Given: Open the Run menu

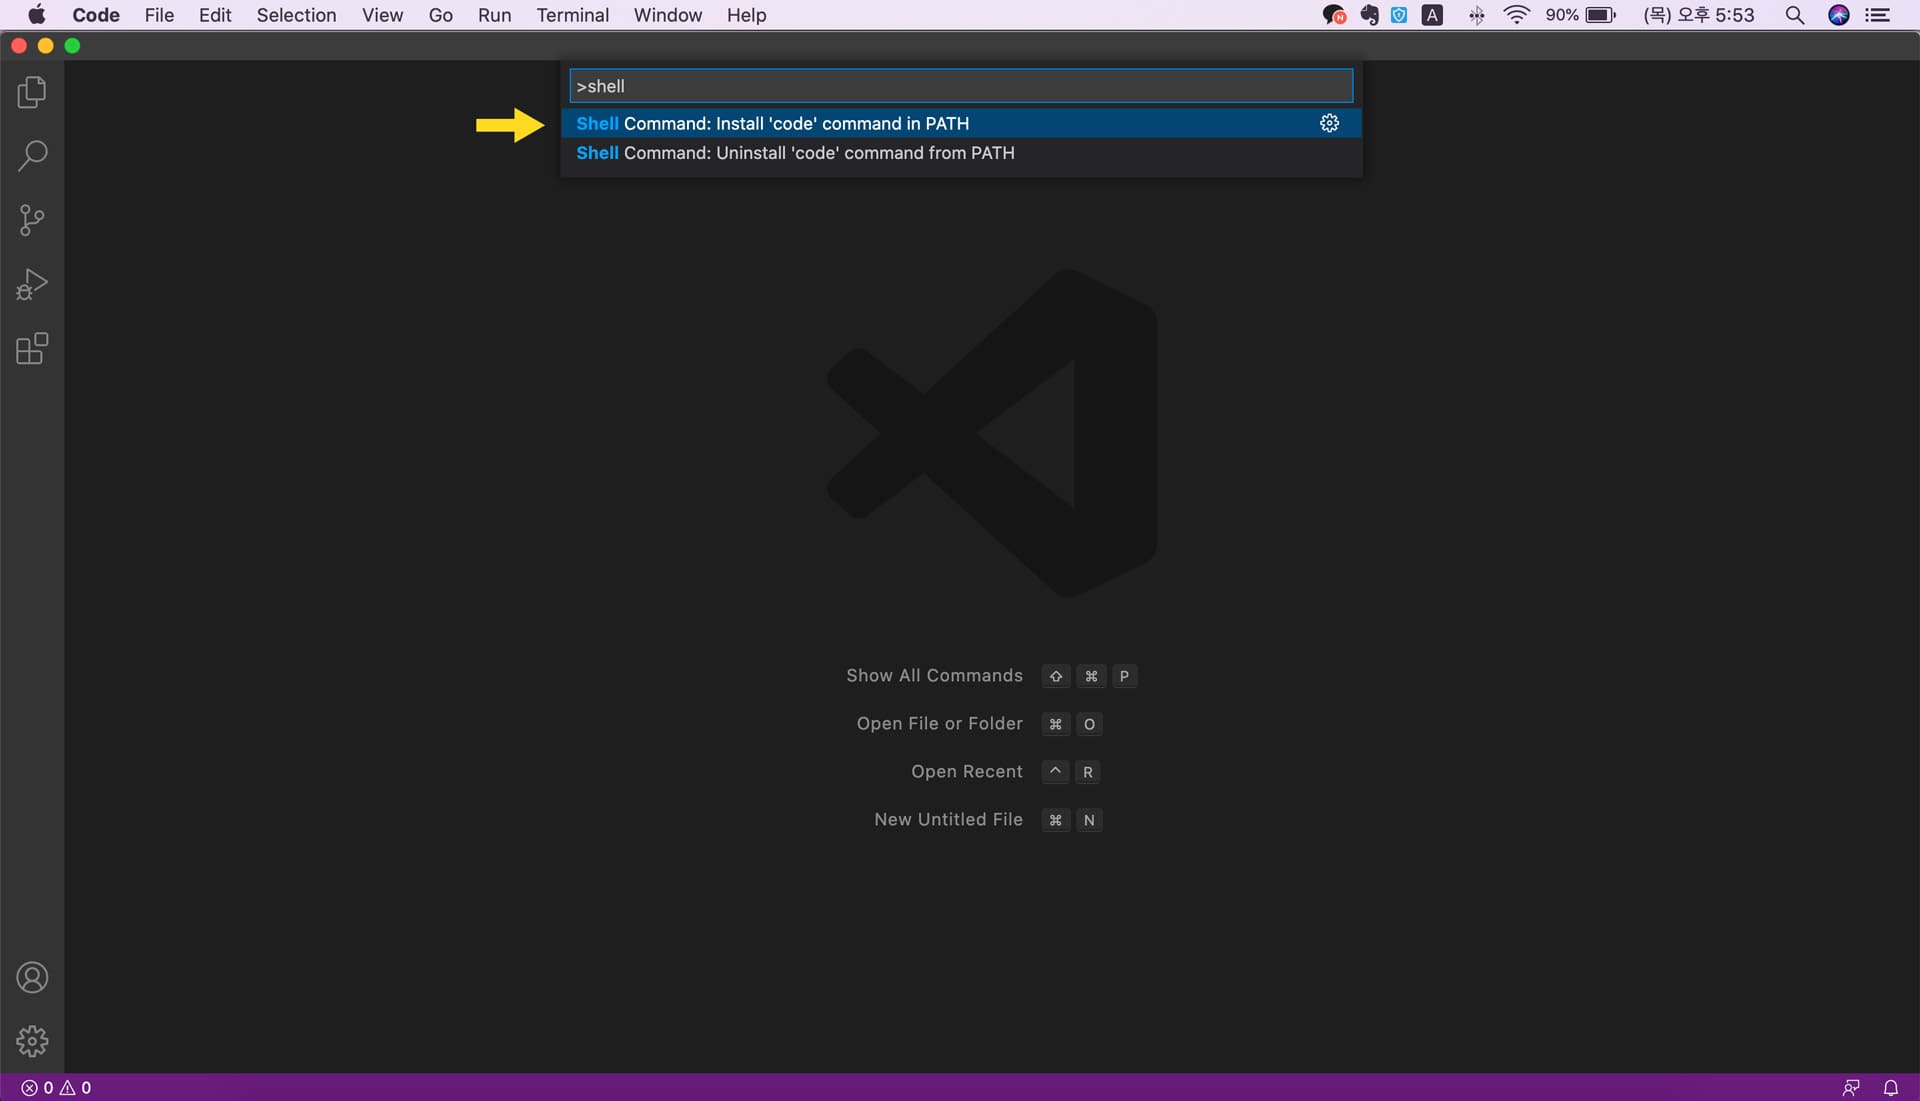Looking at the screenshot, I should point(494,15).
